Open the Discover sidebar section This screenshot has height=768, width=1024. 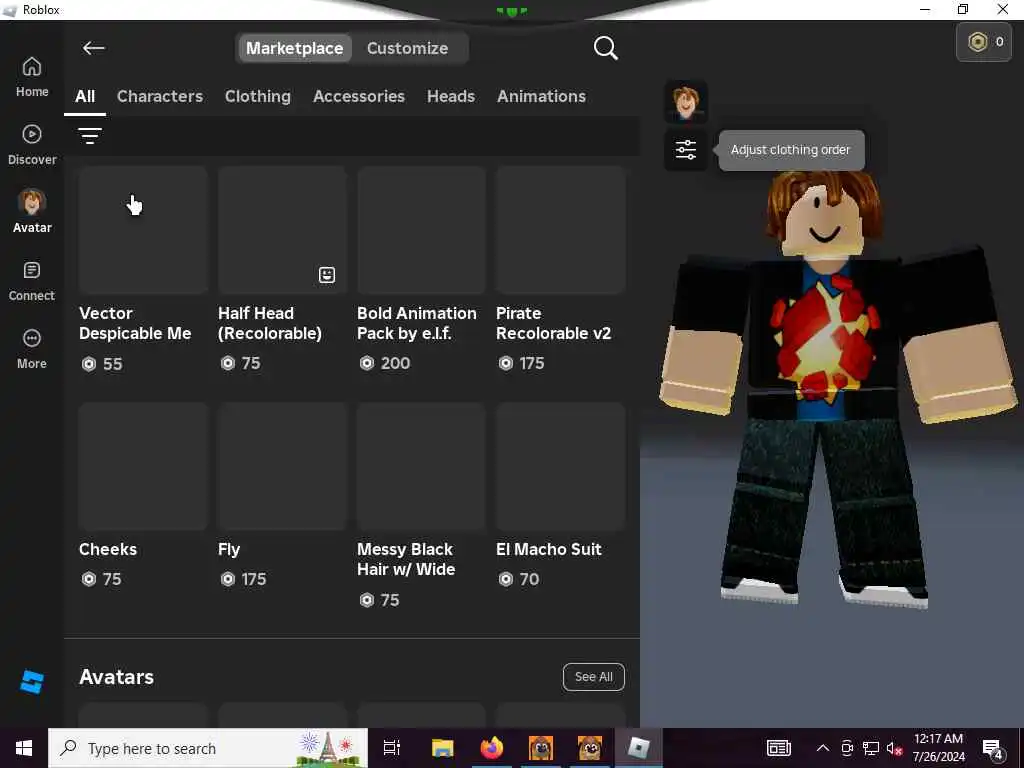click(31, 145)
